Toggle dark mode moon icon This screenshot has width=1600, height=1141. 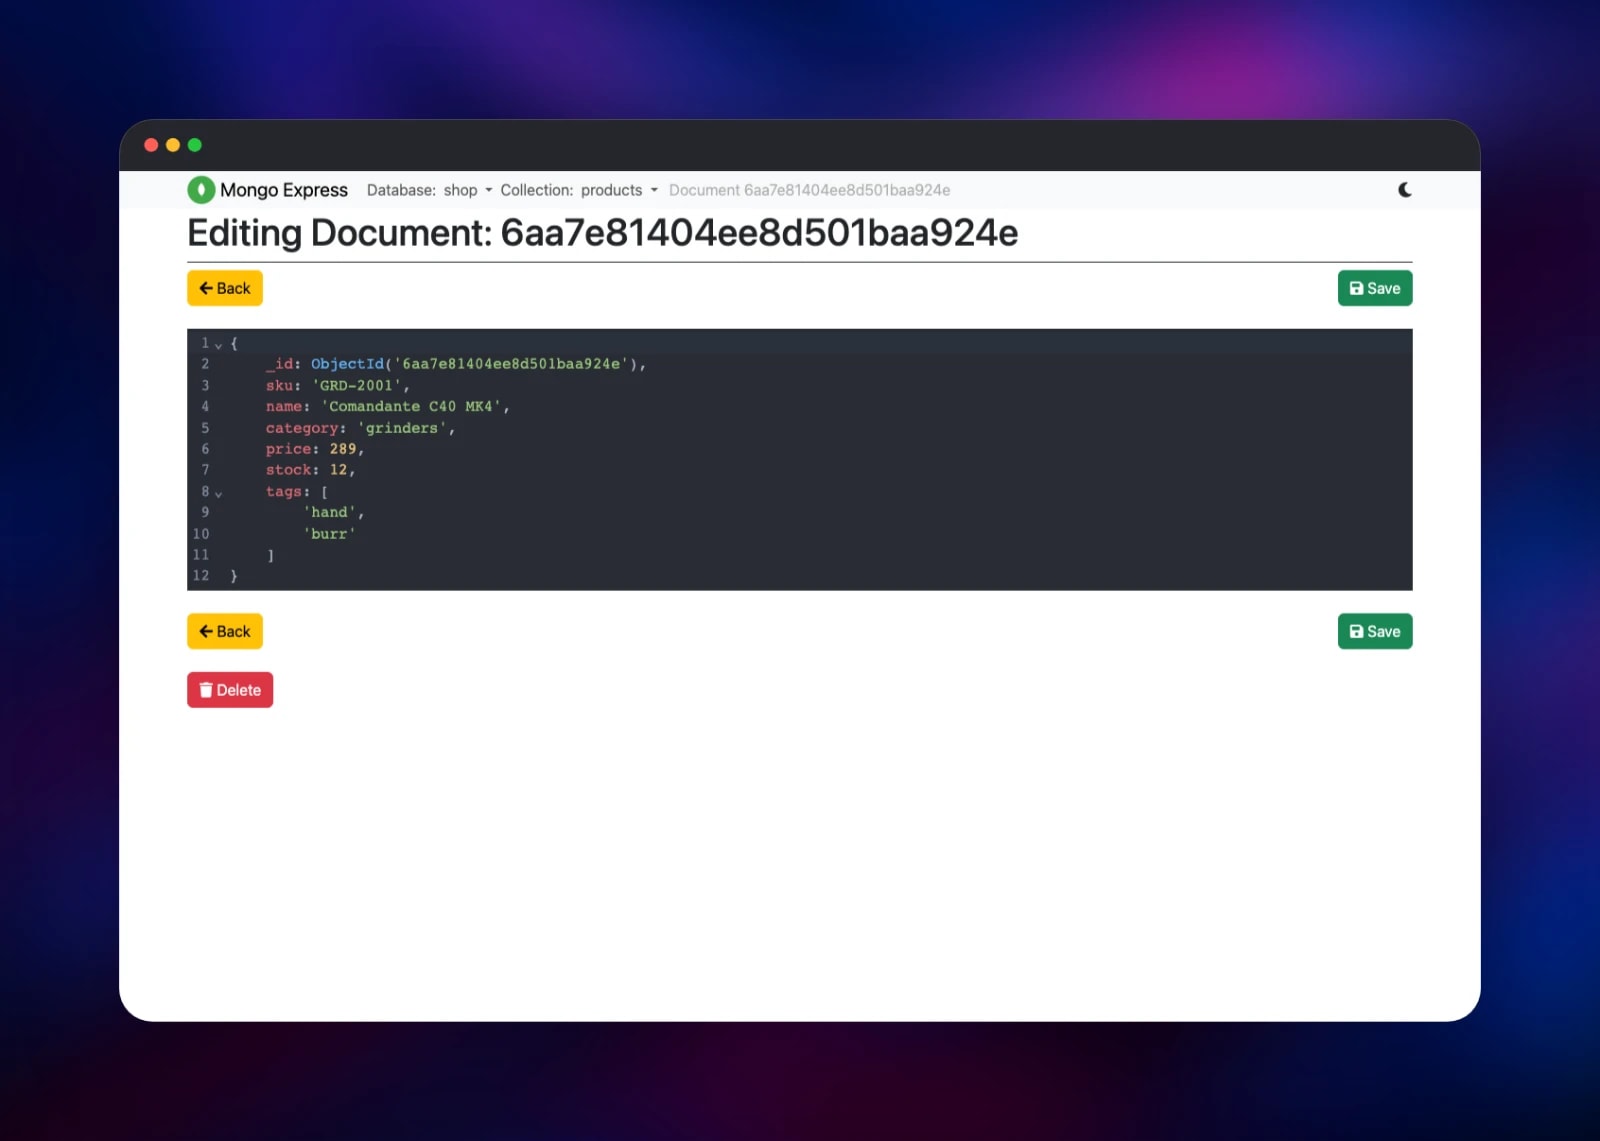pos(1404,190)
